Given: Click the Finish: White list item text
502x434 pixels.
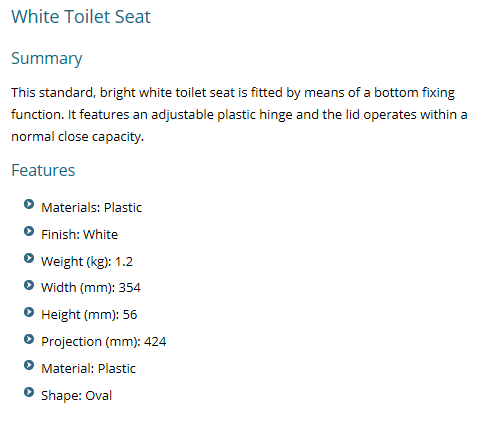Looking at the screenshot, I should coord(79,235).
